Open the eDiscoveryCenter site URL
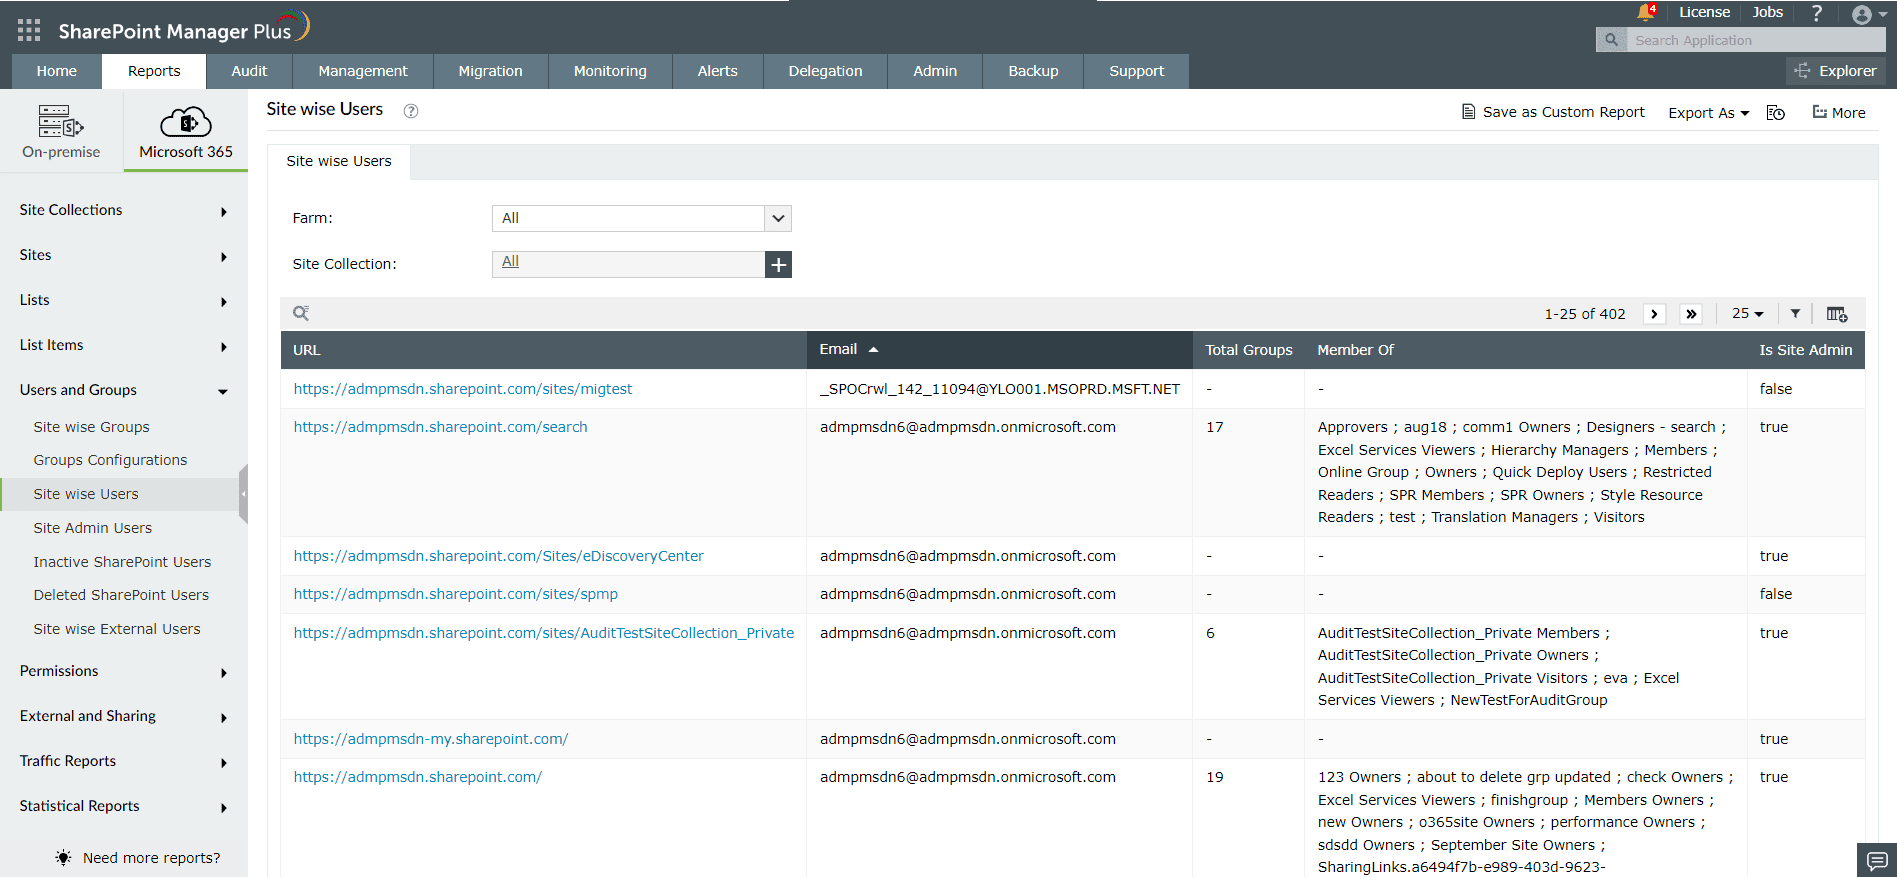 point(499,556)
